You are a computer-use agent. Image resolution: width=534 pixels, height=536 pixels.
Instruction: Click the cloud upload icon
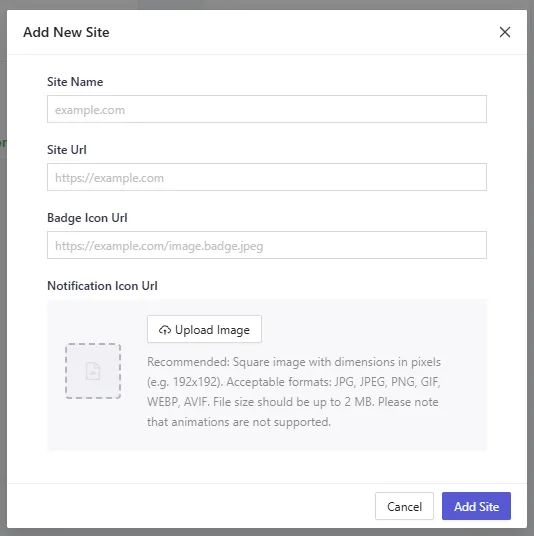pyautogui.click(x=165, y=330)
